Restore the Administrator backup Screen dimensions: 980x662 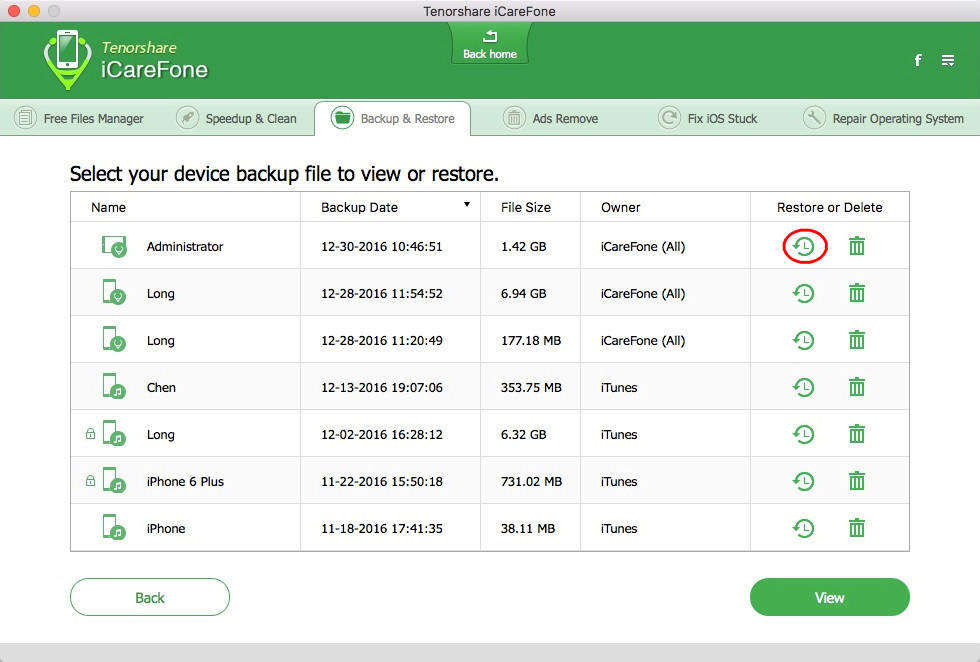(x=804, y=246)
